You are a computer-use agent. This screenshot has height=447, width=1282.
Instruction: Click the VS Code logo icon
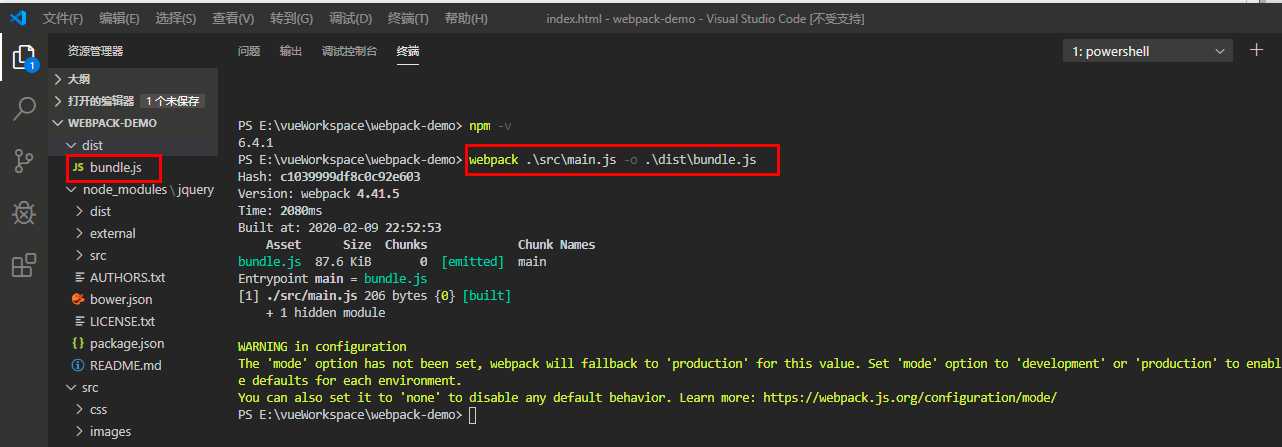[18, 18]
